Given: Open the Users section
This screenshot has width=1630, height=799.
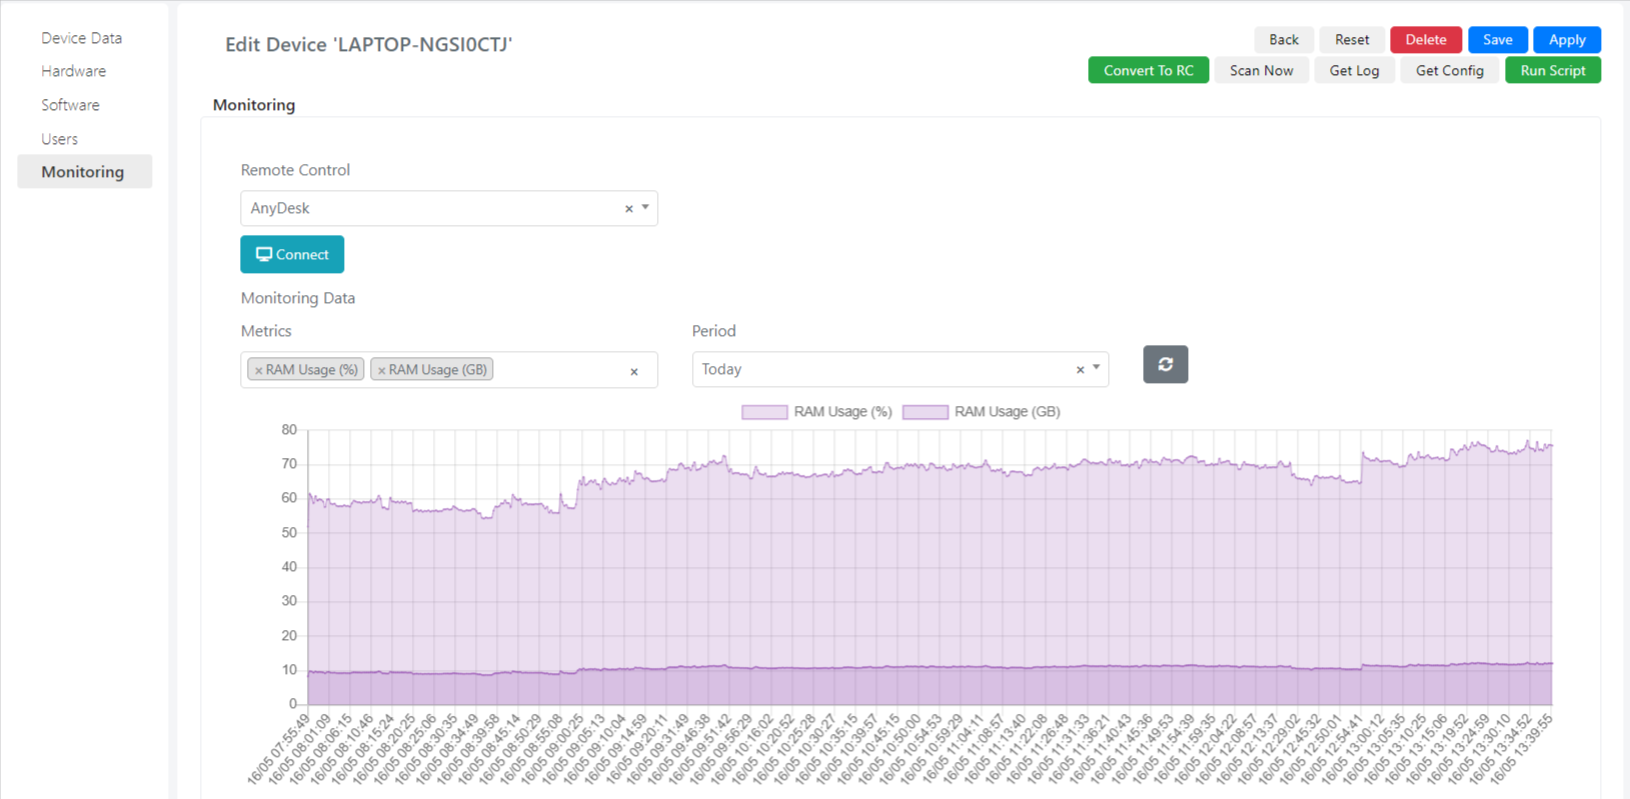Looking at the screenshot, I should pos(59,139).
